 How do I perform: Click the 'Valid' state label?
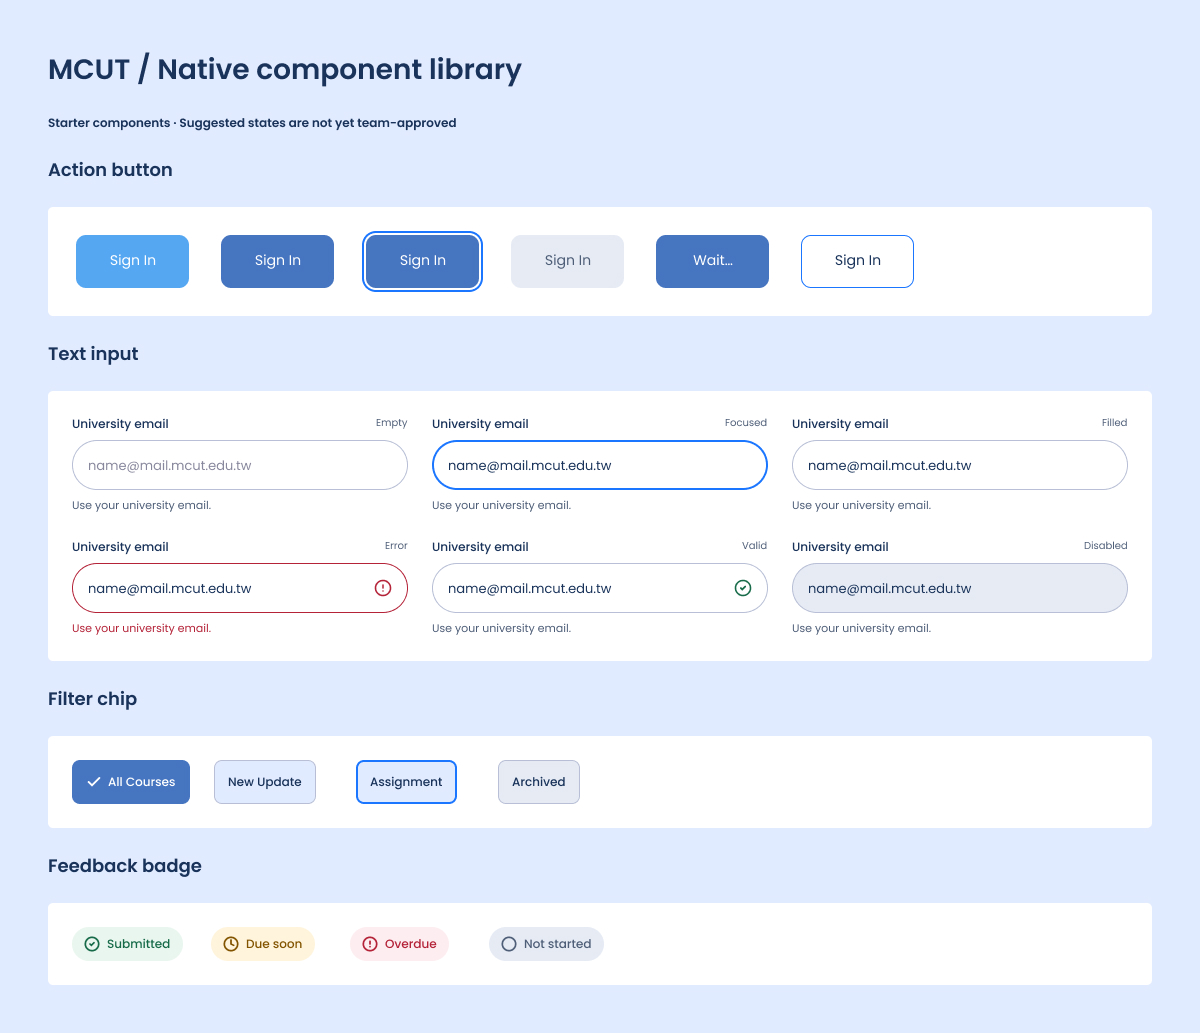[755, 546]
